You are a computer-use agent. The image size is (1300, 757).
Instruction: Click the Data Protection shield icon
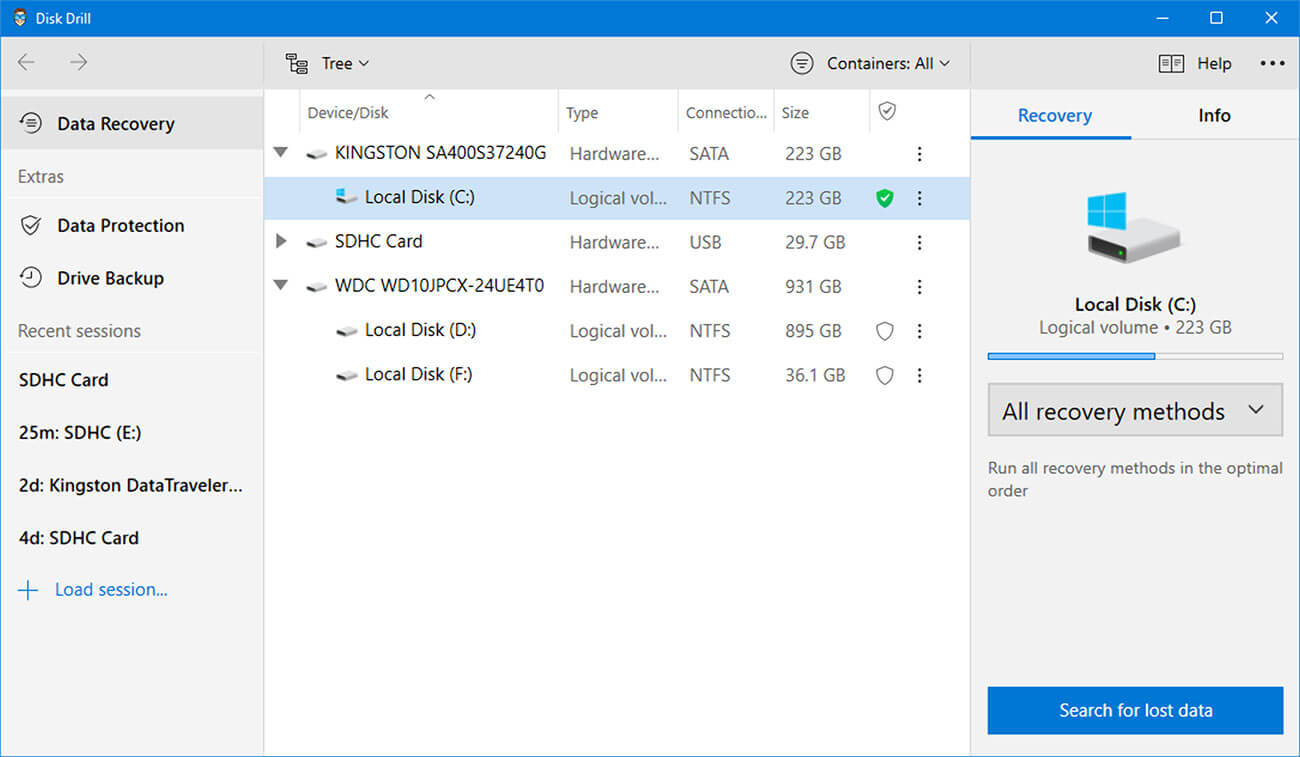31,225
